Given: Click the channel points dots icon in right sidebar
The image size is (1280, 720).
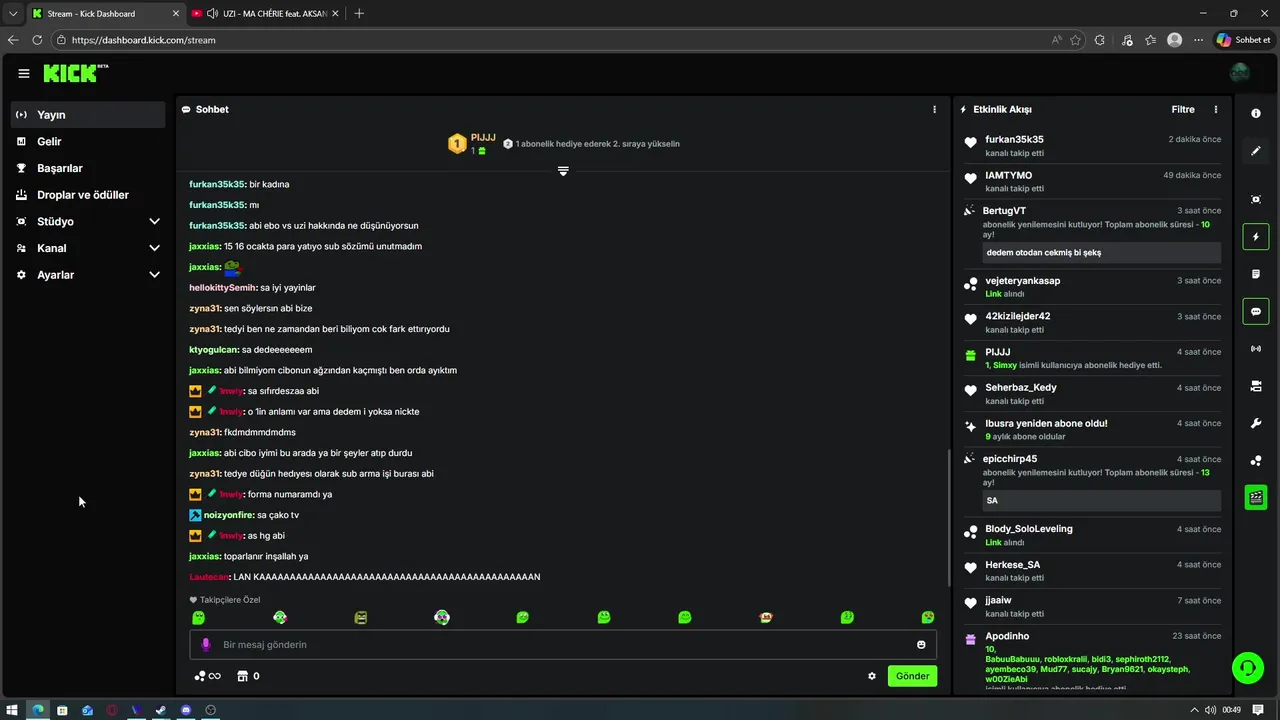Looking at the screenshot, I should (1256, 460).
